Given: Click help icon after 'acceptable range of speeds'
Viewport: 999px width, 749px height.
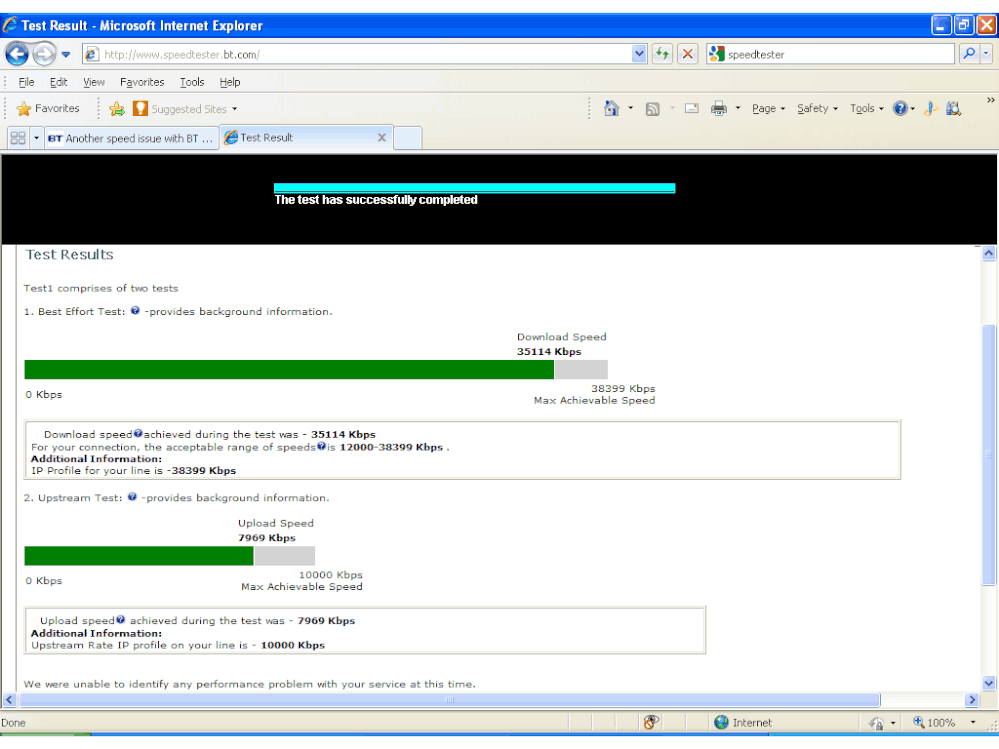Looking at the screenshot, I should pos(321,446).
